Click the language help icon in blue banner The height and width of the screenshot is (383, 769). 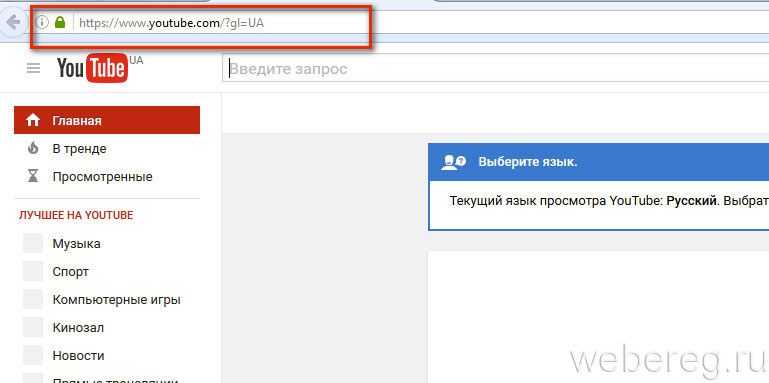pos(453,162)
